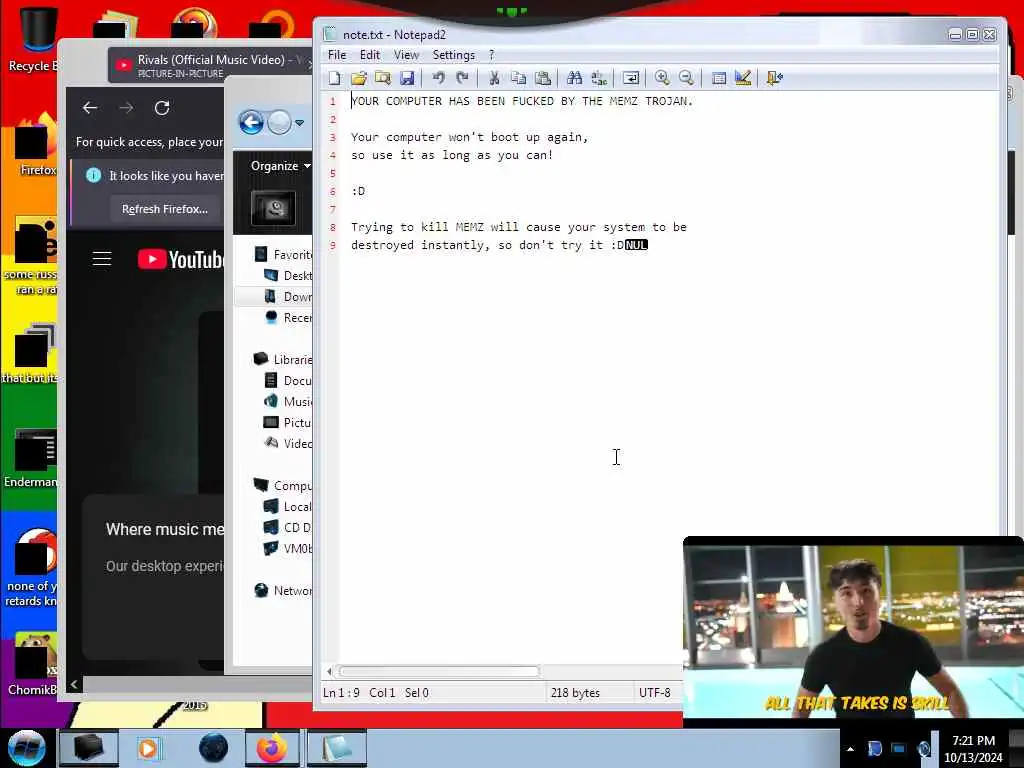The width and height of the screenshot is (1024, 768).
Task: Select Downloads in Explorer favorites
Action: point(287,296)
